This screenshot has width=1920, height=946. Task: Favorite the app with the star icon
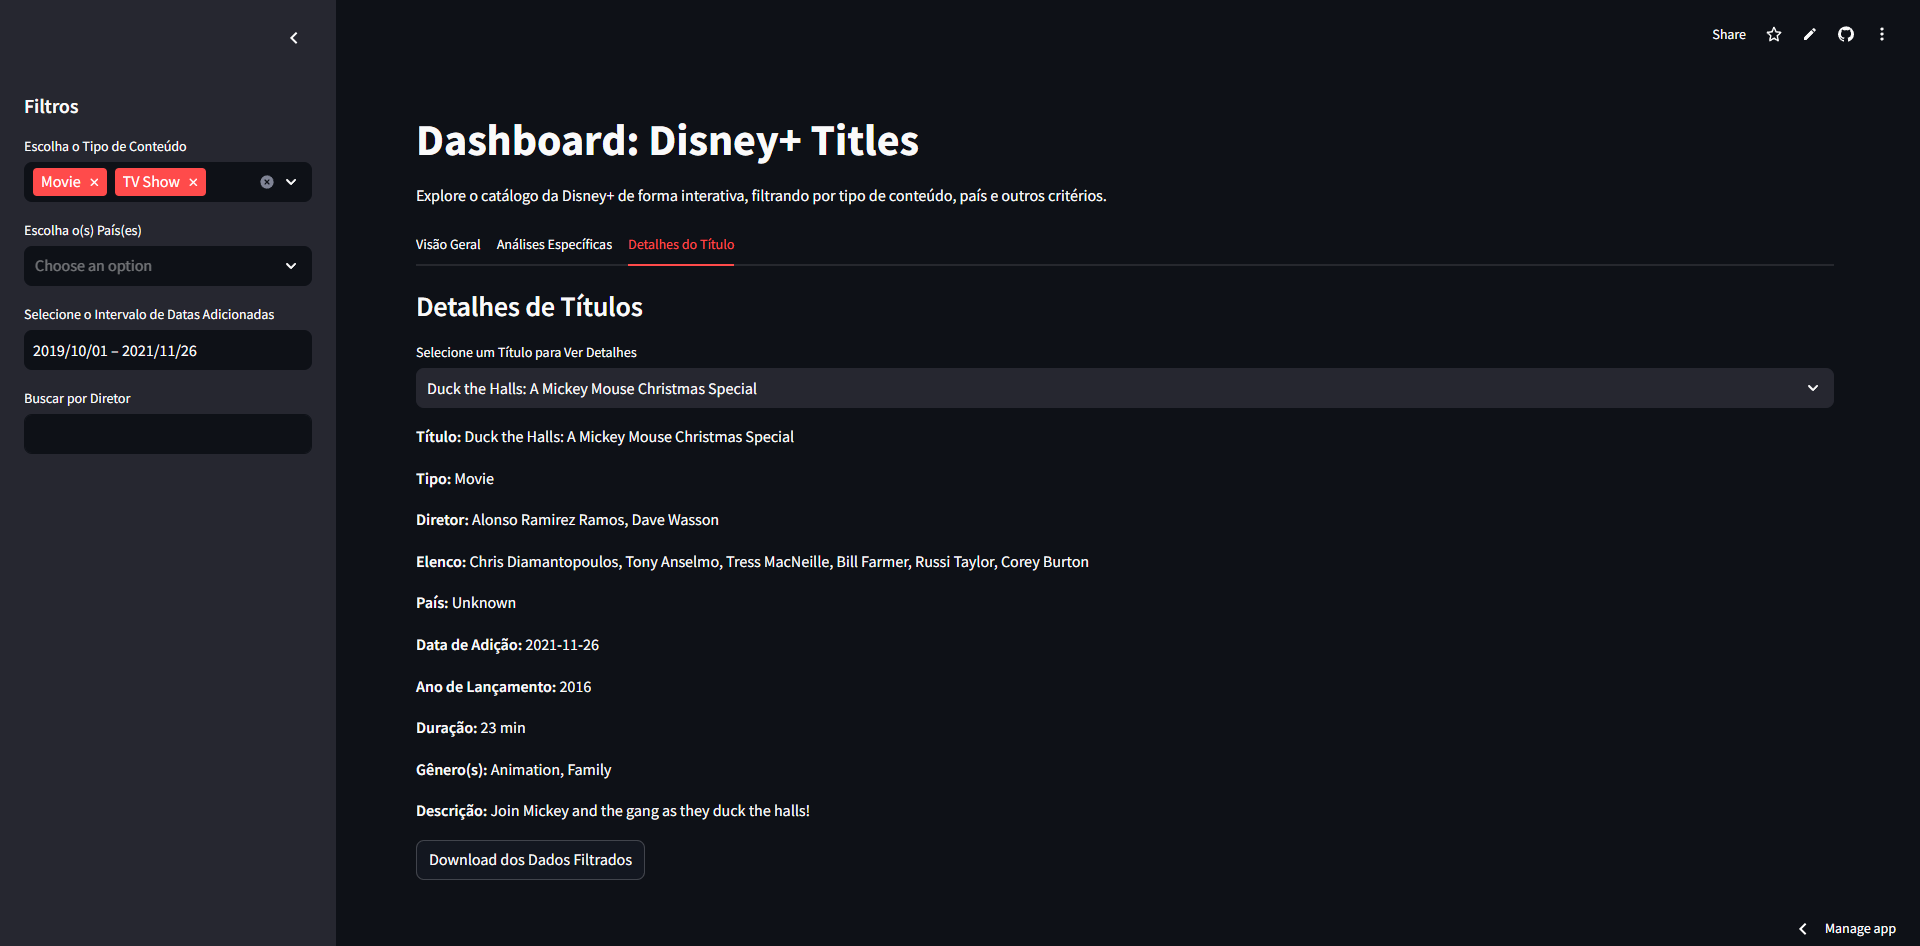1774,34
